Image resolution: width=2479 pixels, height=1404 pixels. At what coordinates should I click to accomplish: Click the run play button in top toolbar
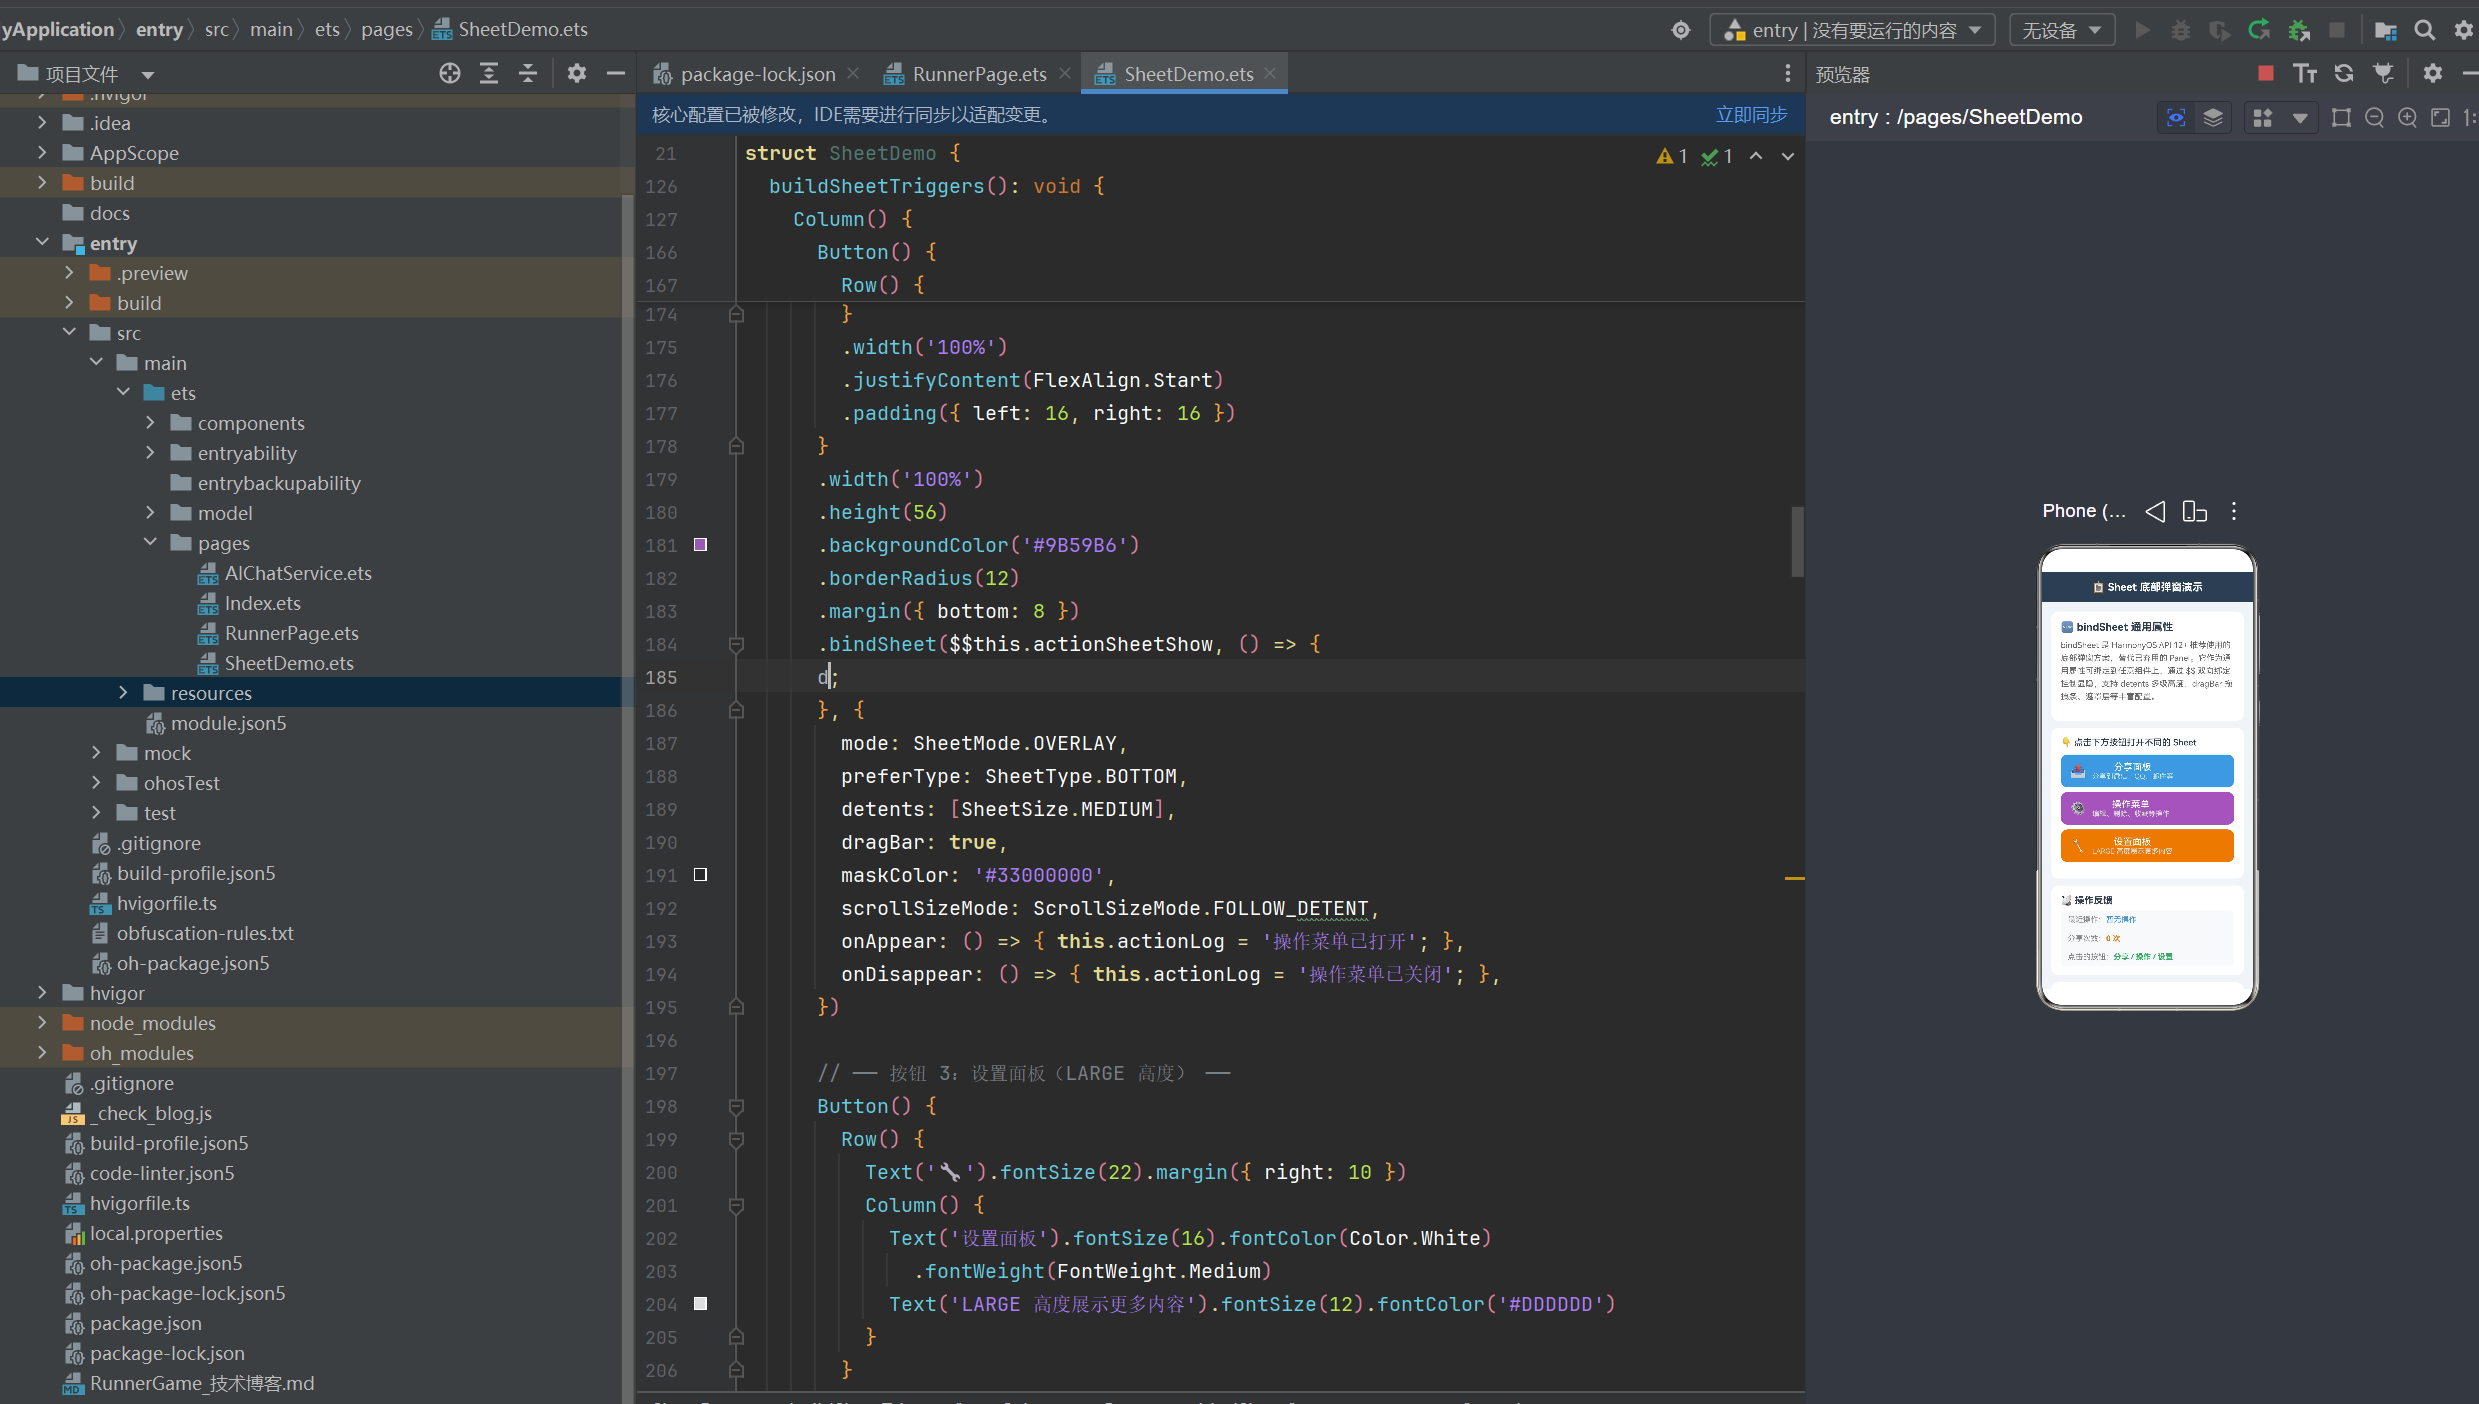click(x=2142, y=30)
